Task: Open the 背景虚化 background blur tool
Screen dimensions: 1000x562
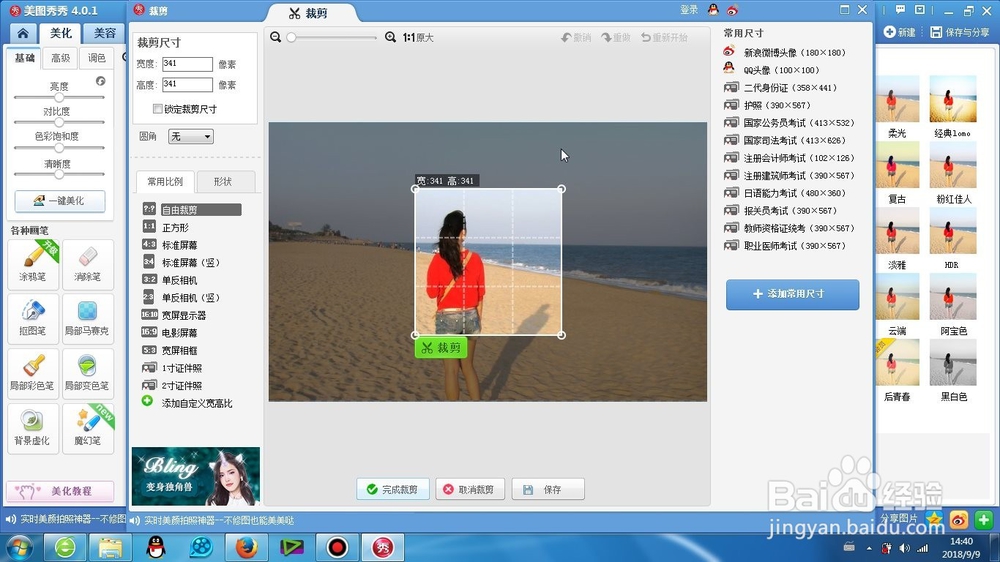Action: tap(33, 428)
